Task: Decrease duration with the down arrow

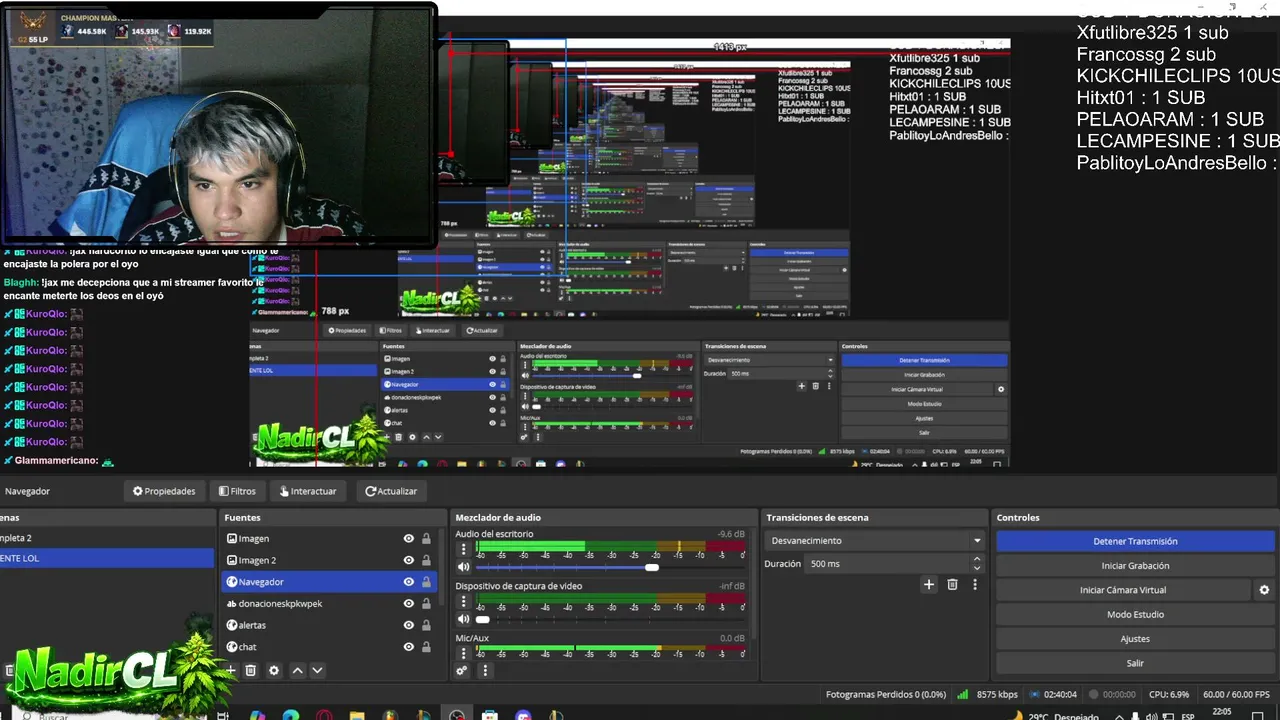Action: click(x=977, y=569)
